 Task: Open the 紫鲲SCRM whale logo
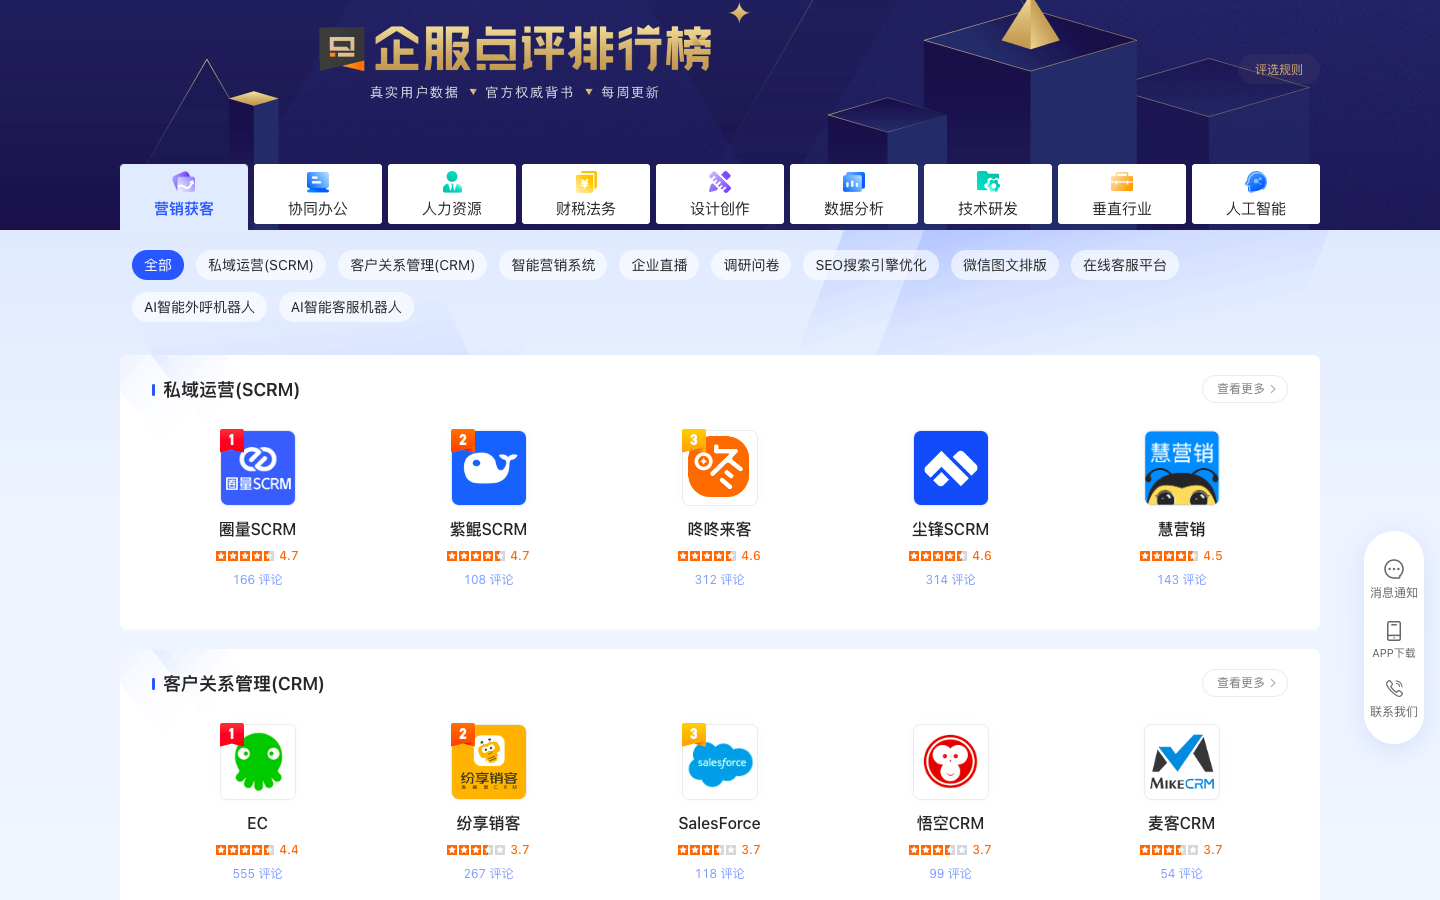(x=489, y=468)
